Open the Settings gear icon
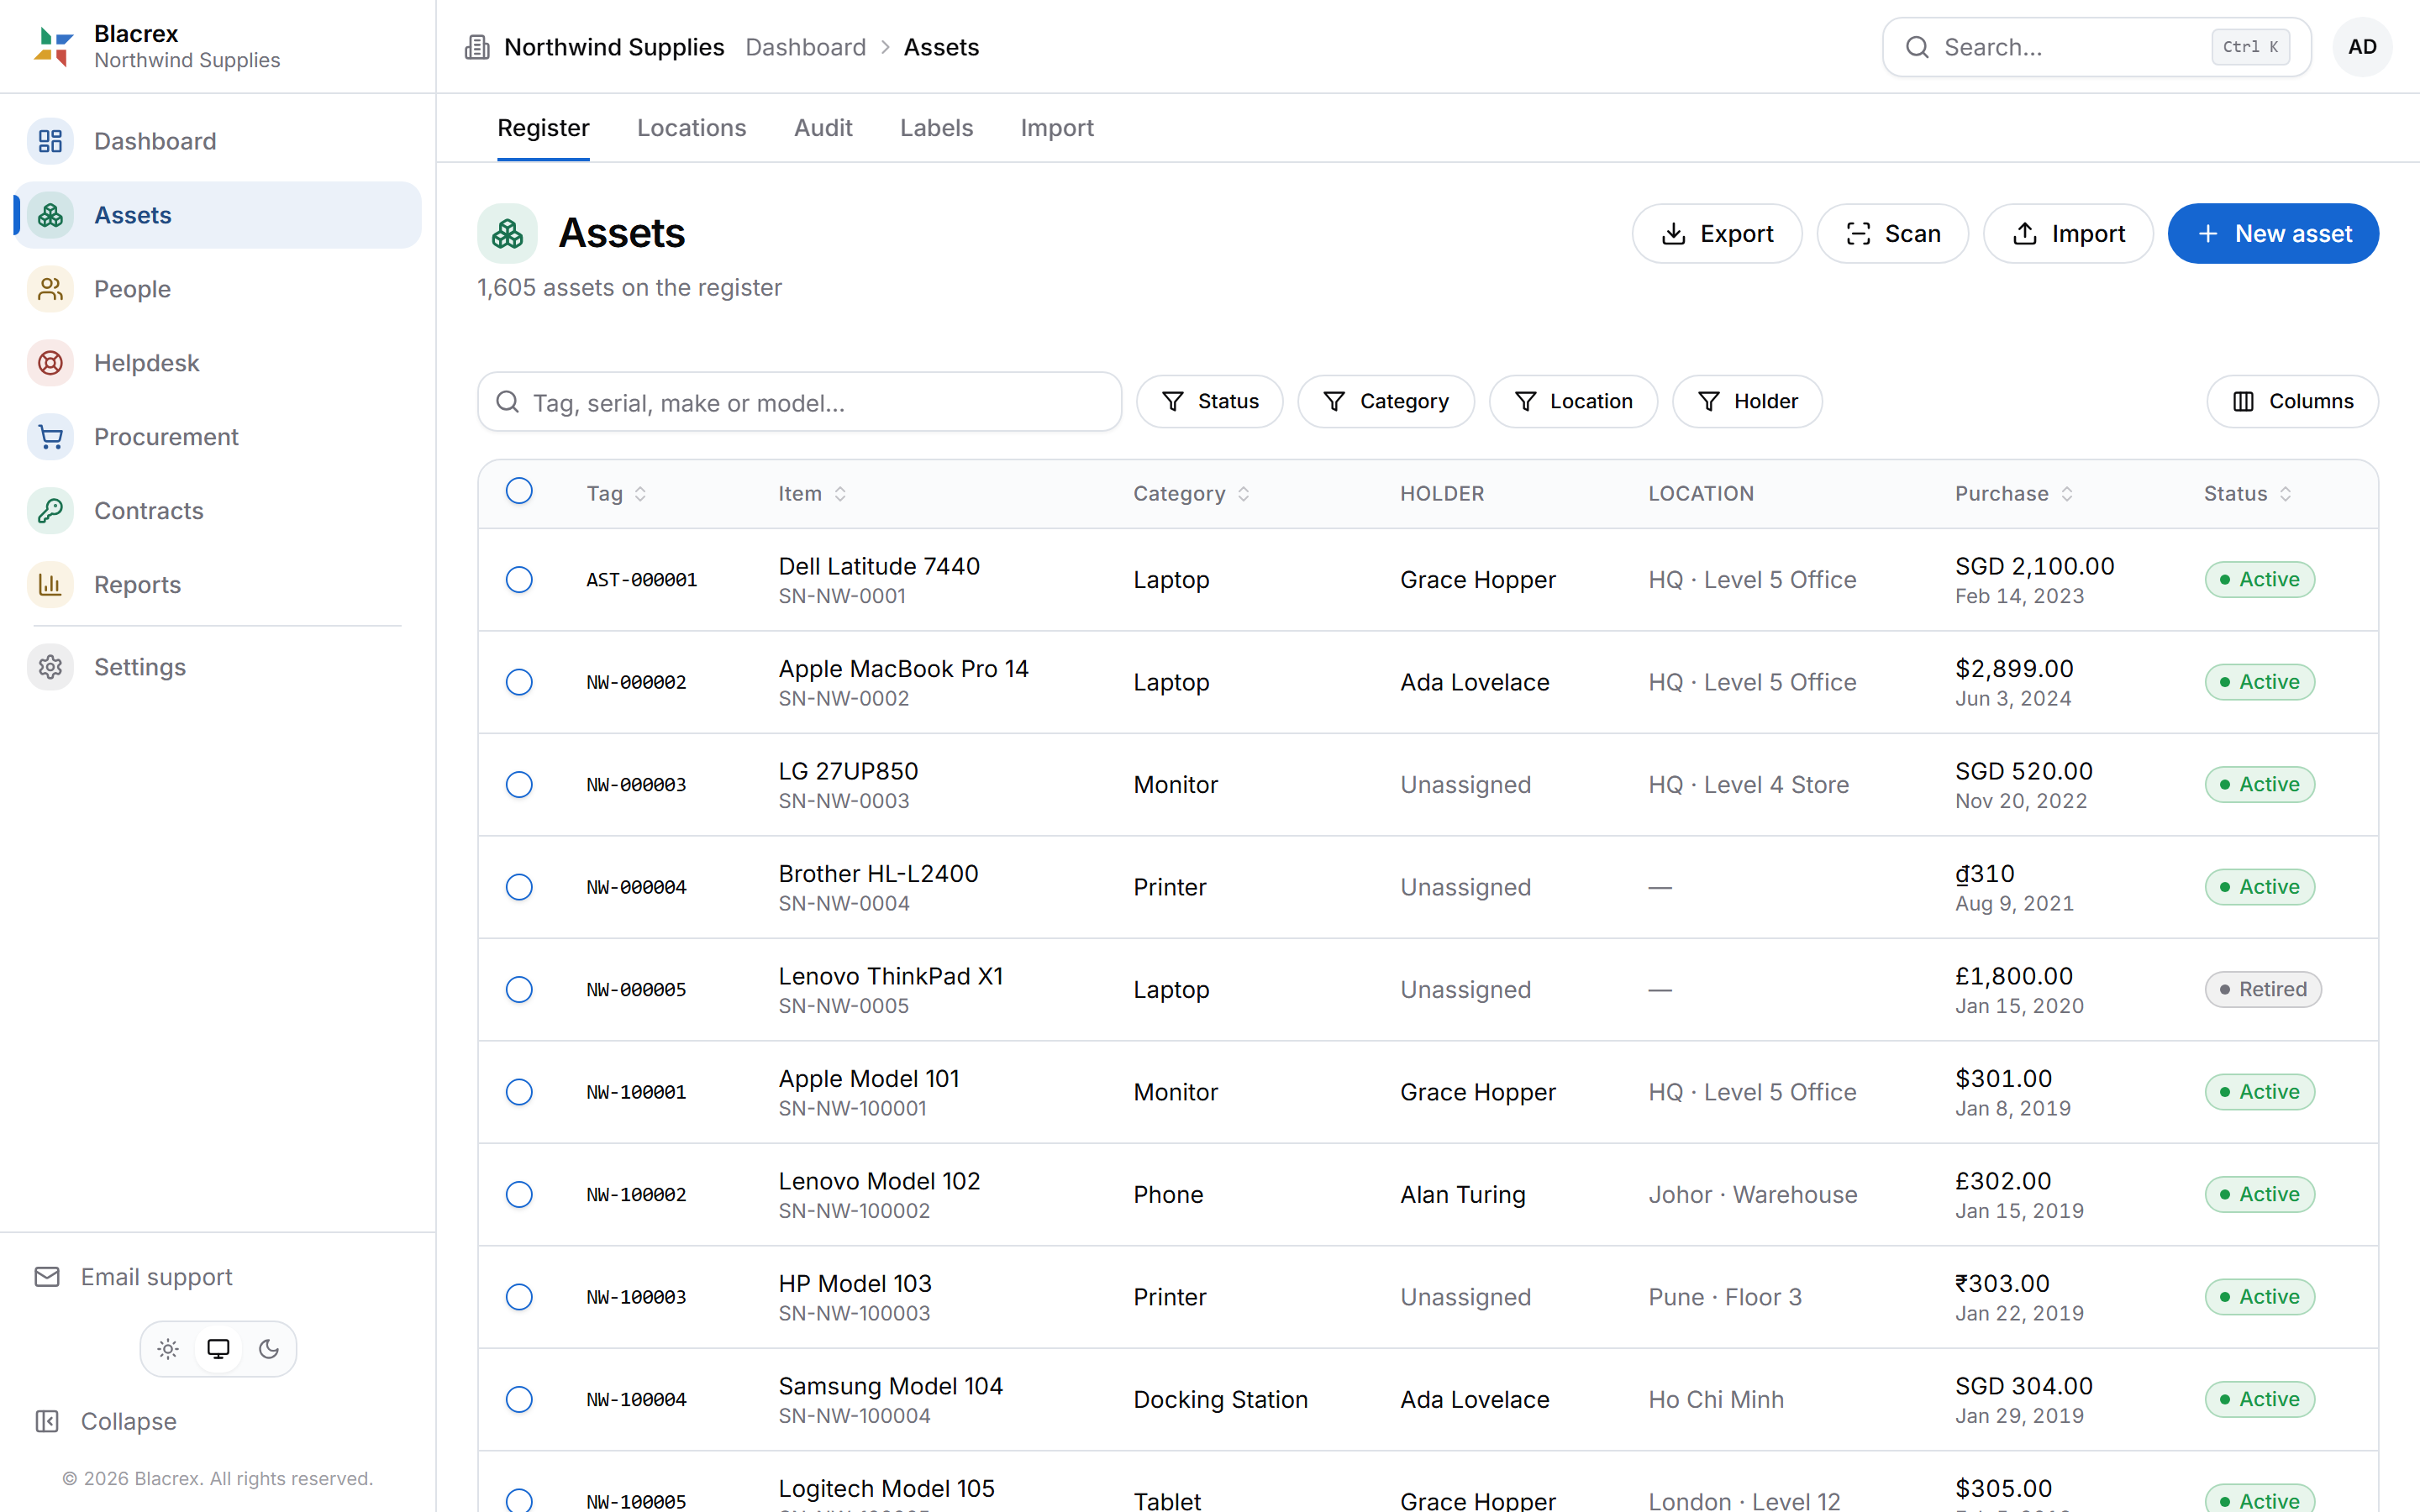The width and height of the screenshot is (2420, 1512). [x=50, y=667]
